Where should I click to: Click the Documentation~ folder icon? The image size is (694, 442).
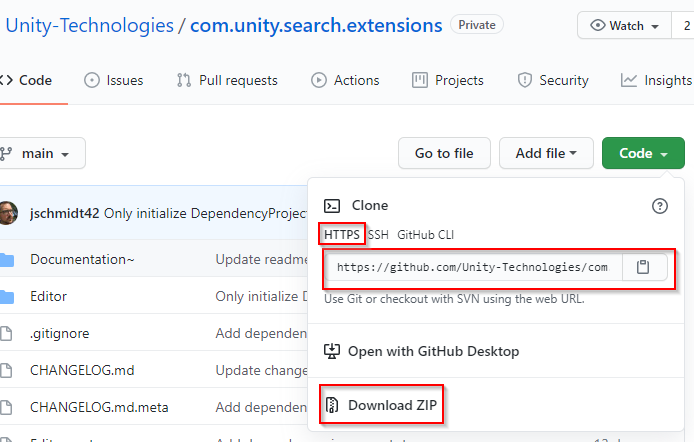[7, 260]
